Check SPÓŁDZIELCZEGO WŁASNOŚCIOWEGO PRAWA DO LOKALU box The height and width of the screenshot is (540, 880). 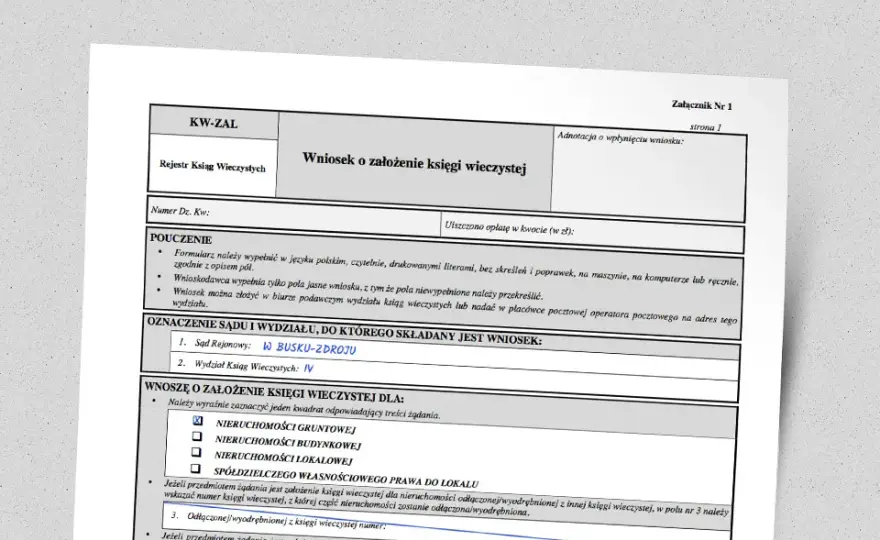pos(195,468)
